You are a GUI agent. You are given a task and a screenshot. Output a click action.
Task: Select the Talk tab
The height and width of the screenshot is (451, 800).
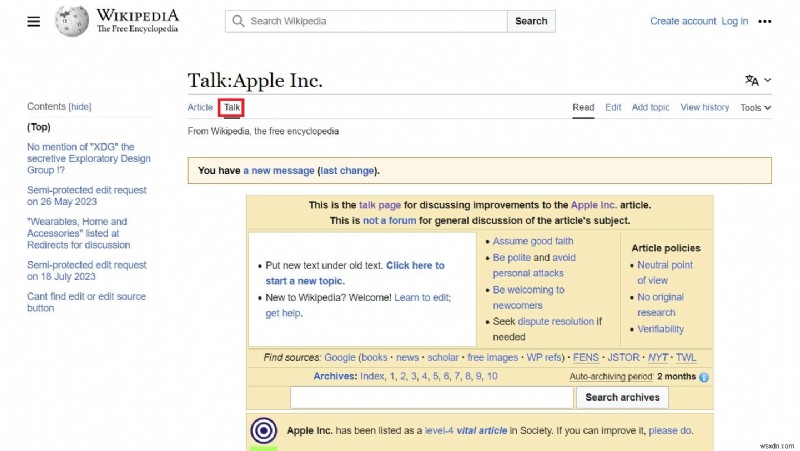pos(232,107)
